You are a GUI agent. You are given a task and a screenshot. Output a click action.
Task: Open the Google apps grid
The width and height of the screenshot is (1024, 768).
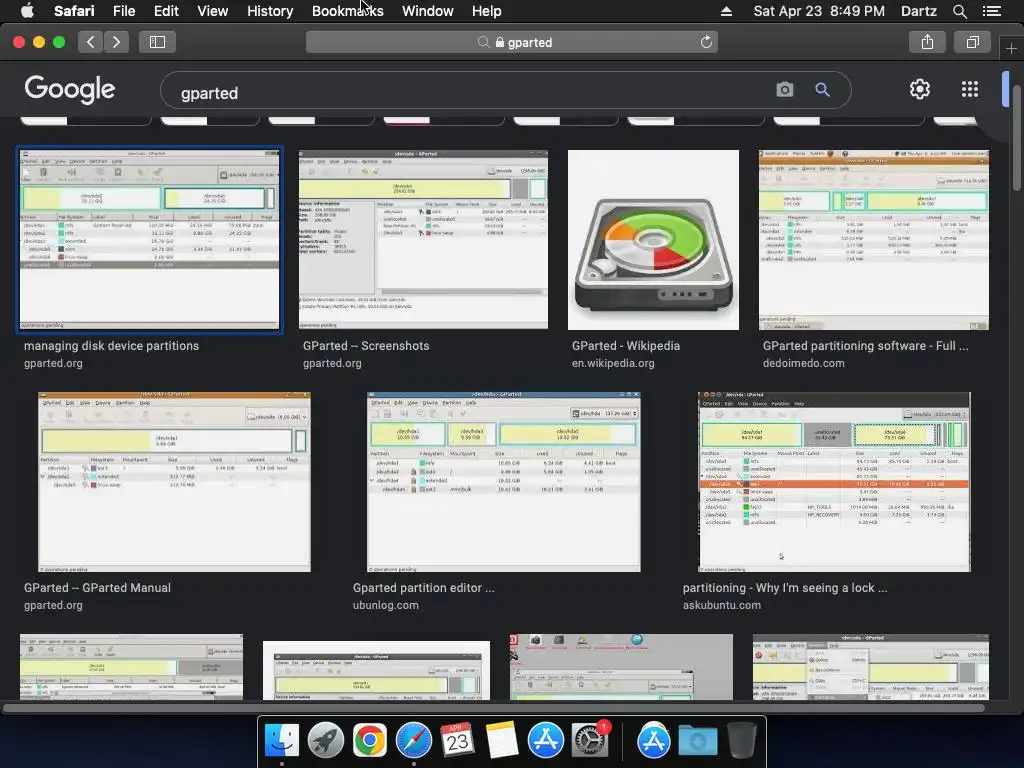coord(970,89)
